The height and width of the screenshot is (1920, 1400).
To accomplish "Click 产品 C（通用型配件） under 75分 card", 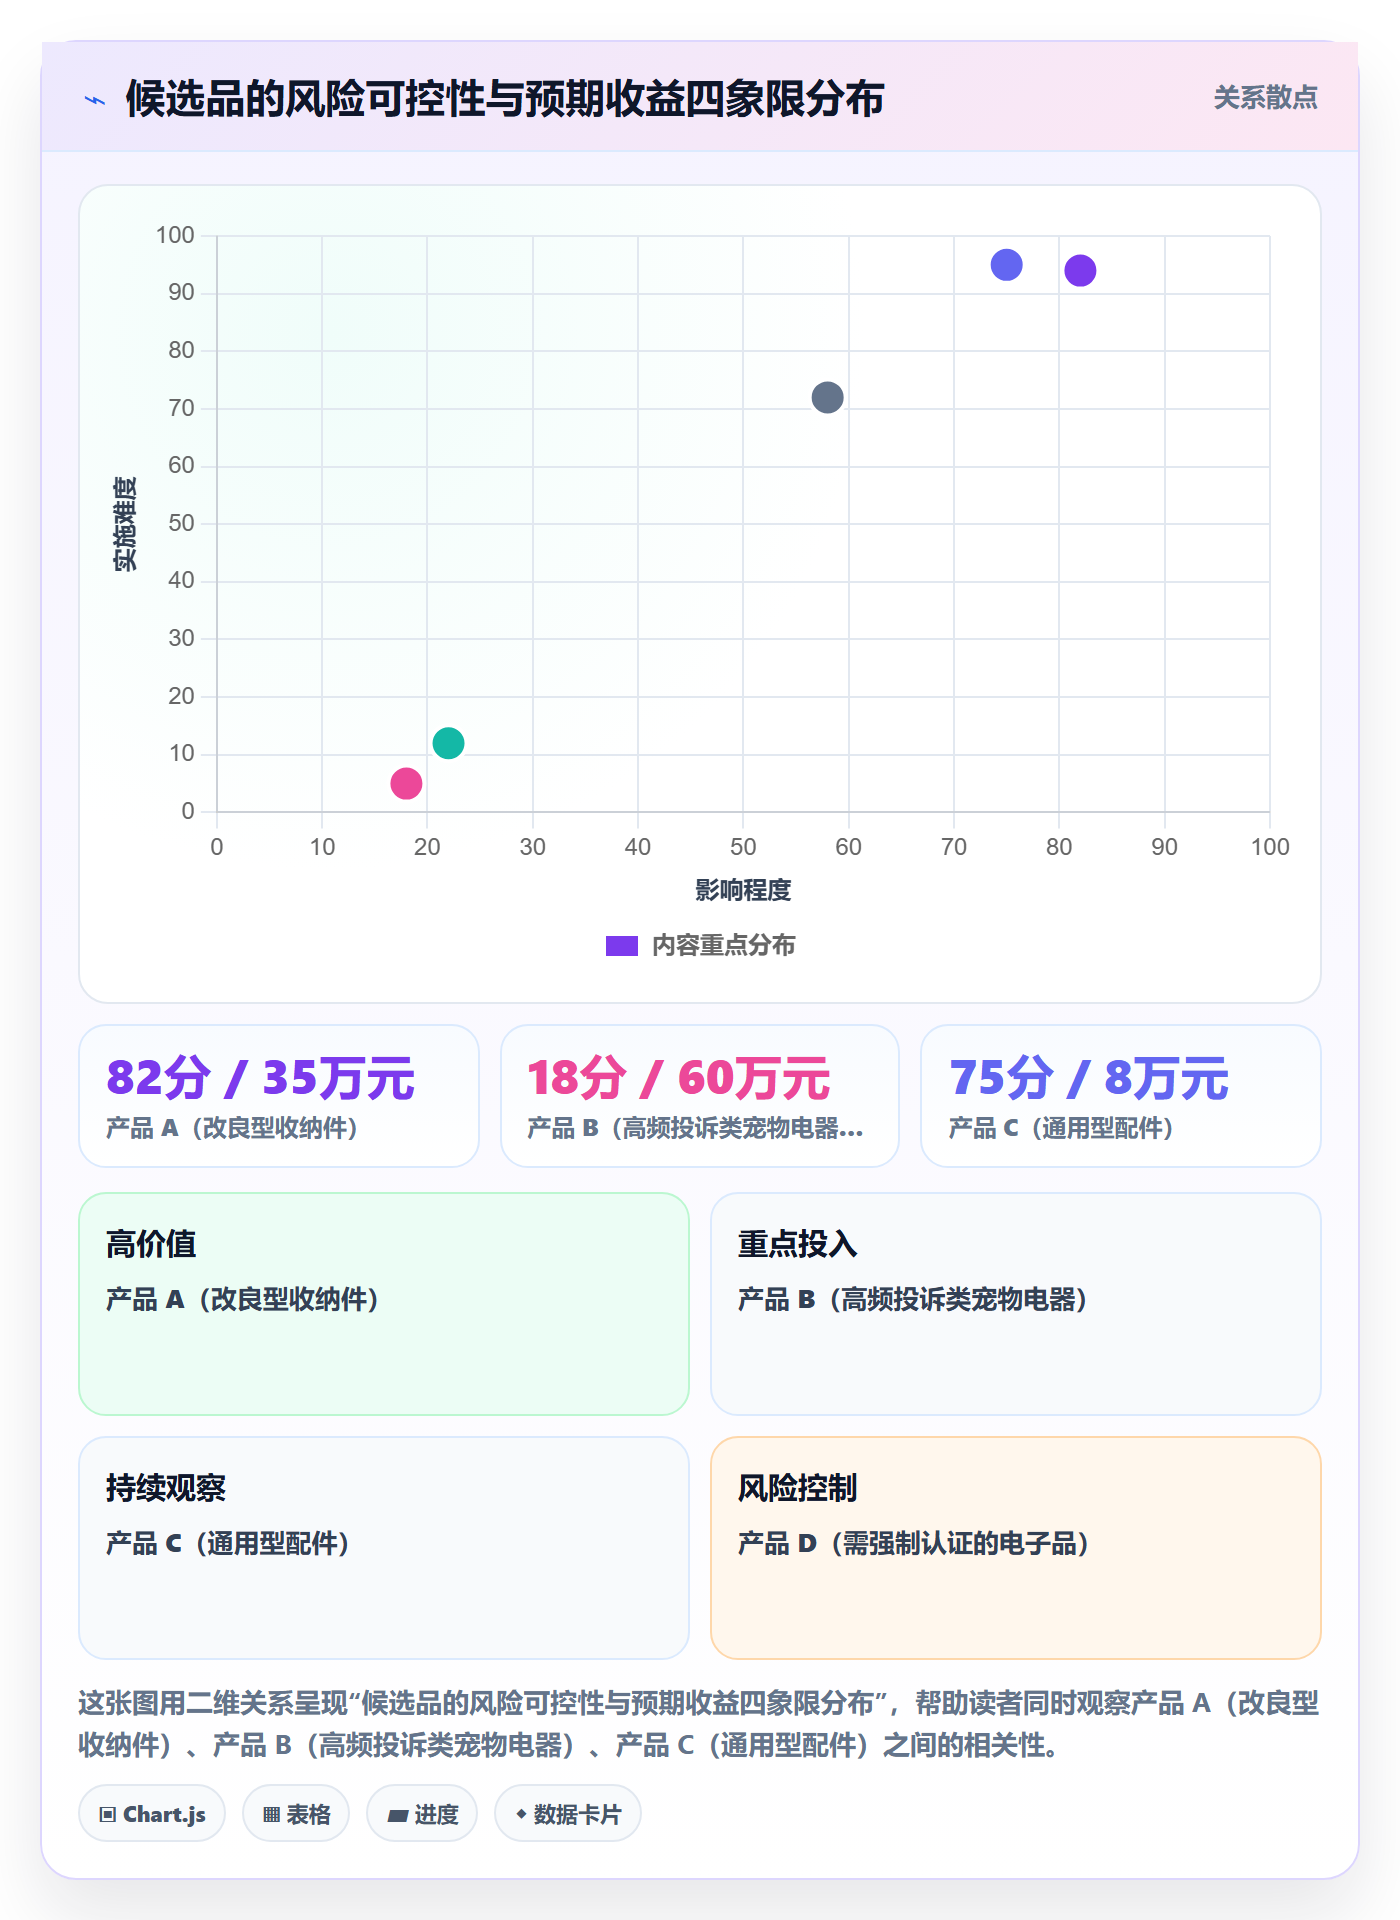I will (1061, 1128).
